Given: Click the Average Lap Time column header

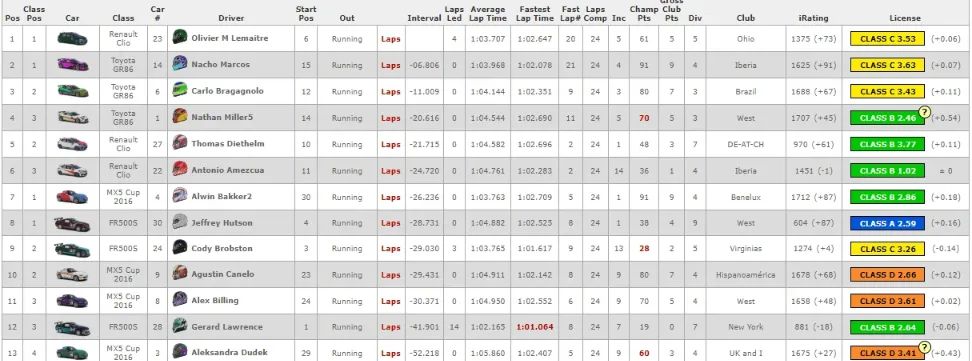Looking at the screenshot, I should 487,14.
